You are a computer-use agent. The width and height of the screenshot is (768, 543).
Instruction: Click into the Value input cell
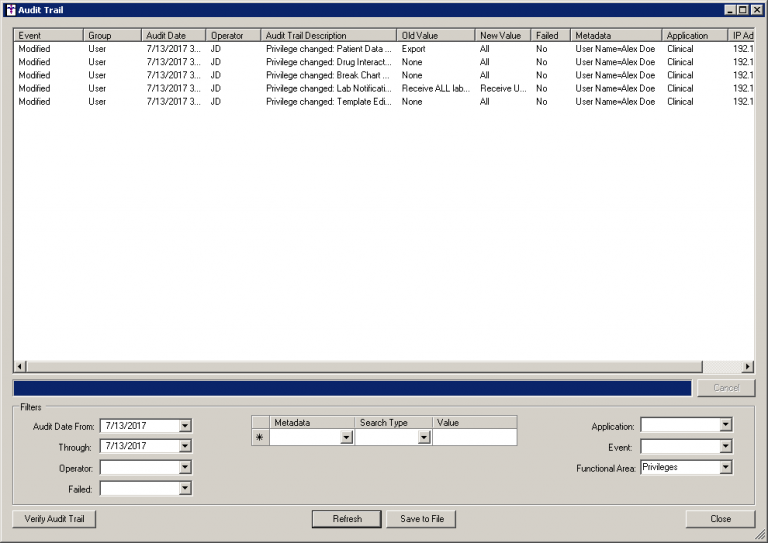pyautogui.click(x=474, y=438)
